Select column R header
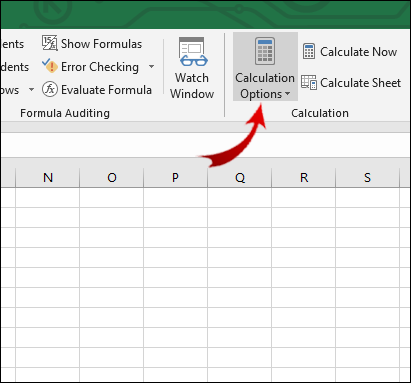This screenshot has height=383, width=411. [304, 177]
